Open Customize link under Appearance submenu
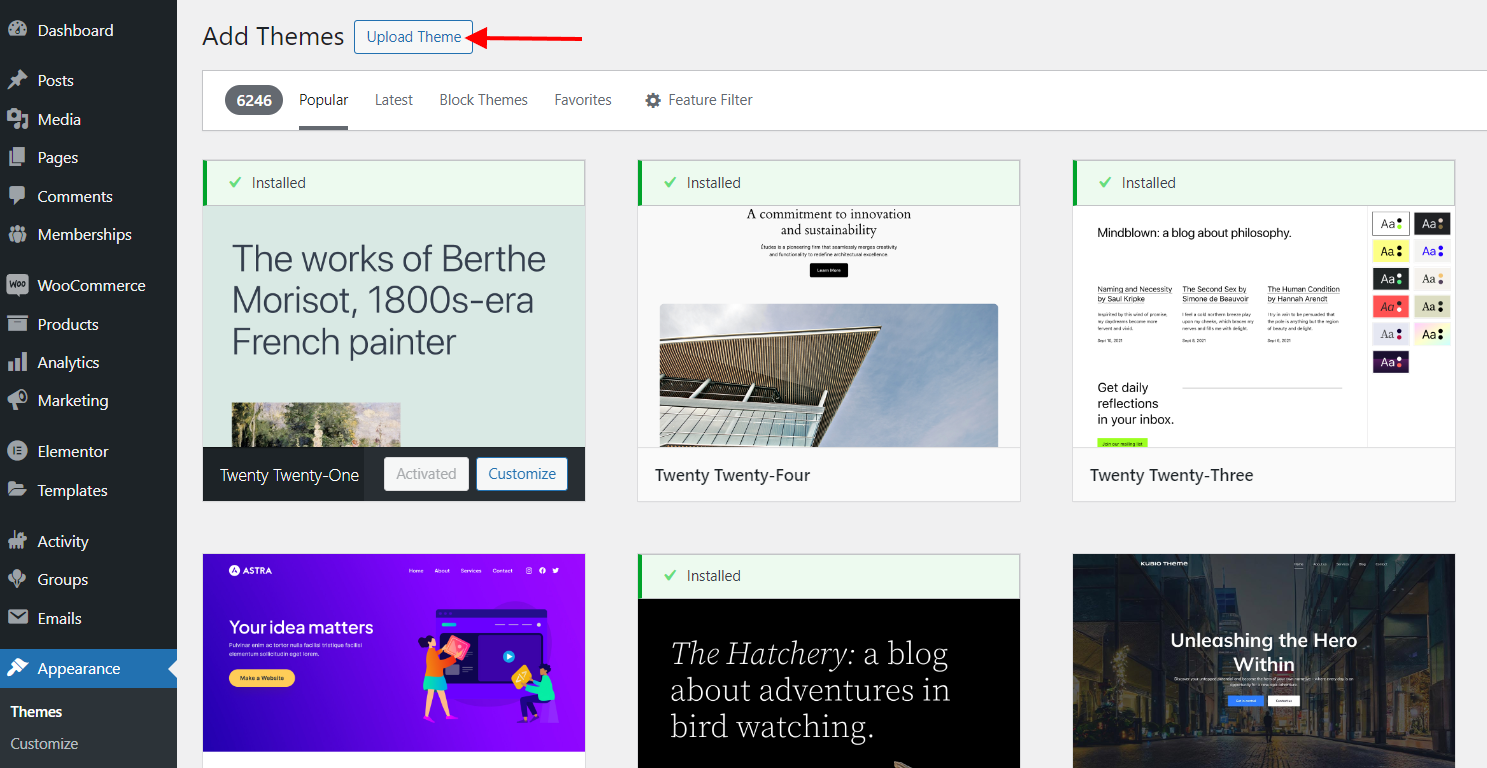This screenshot has height=768, width=1487. click(x=44, y=743)
